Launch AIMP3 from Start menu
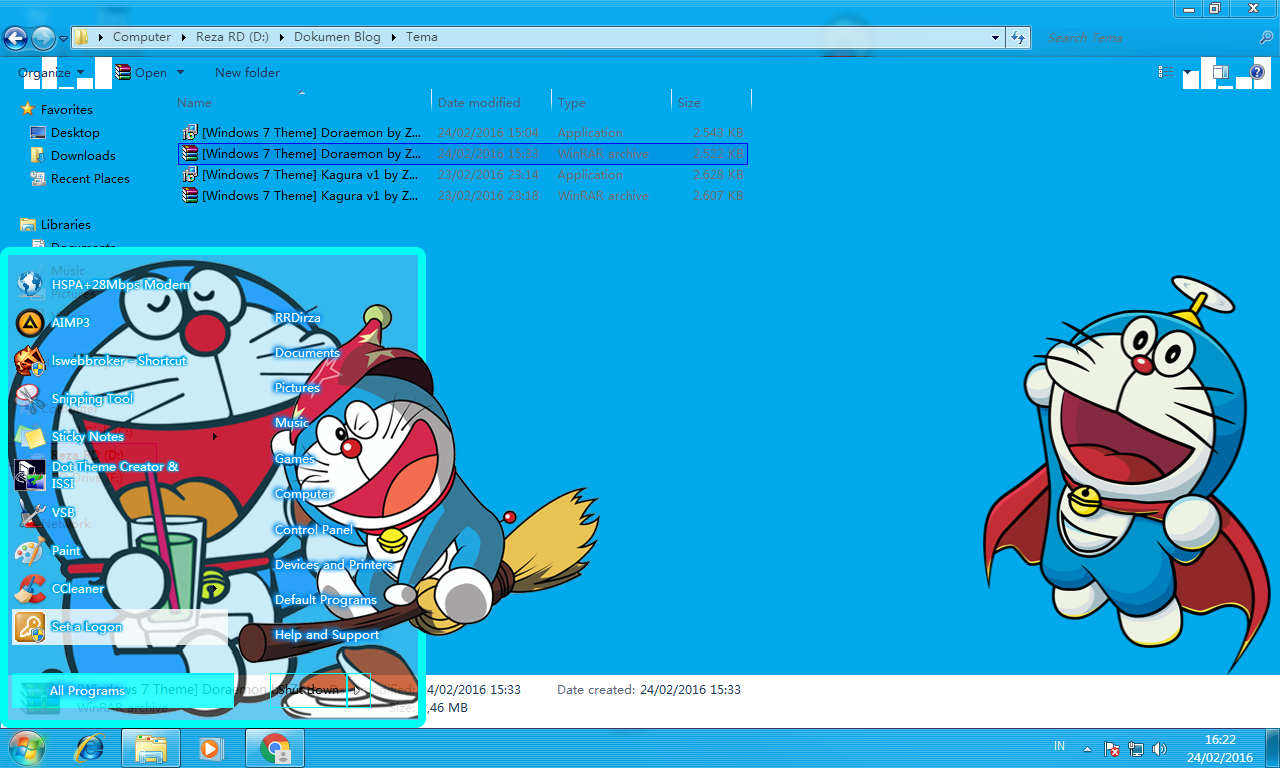 click(x=120, y=323)
